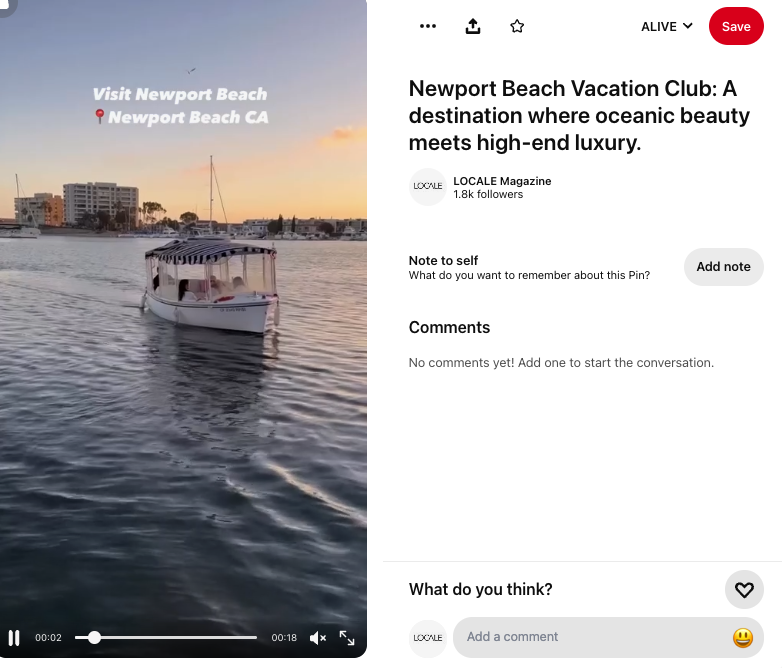This screenshot has height=668, width=782.
Task: Click the star favorite icon
Action: coord(517,26)
